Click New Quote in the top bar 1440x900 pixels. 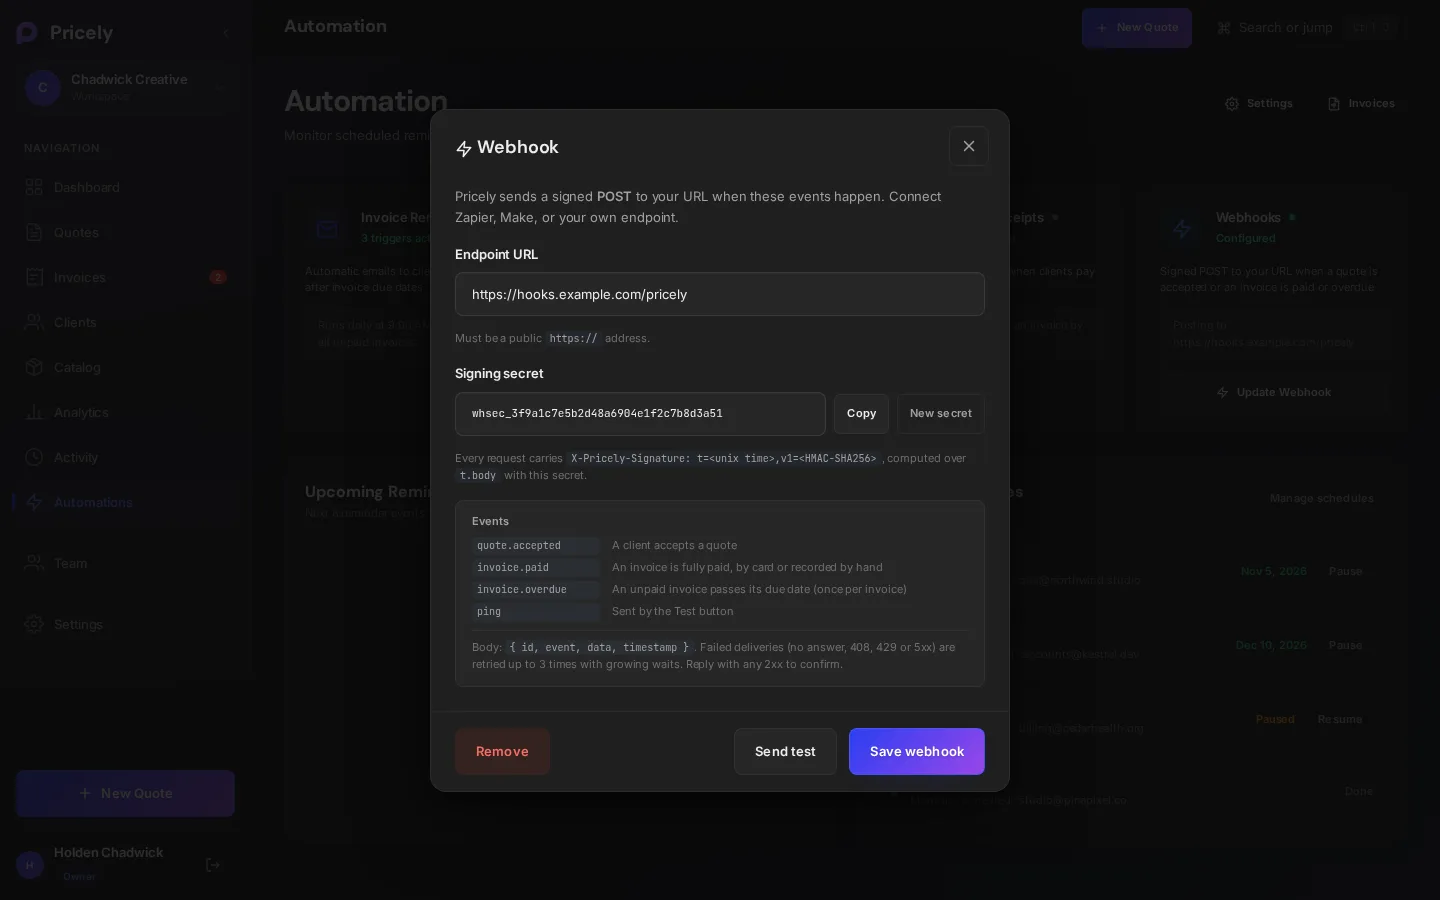point(1136,28)
